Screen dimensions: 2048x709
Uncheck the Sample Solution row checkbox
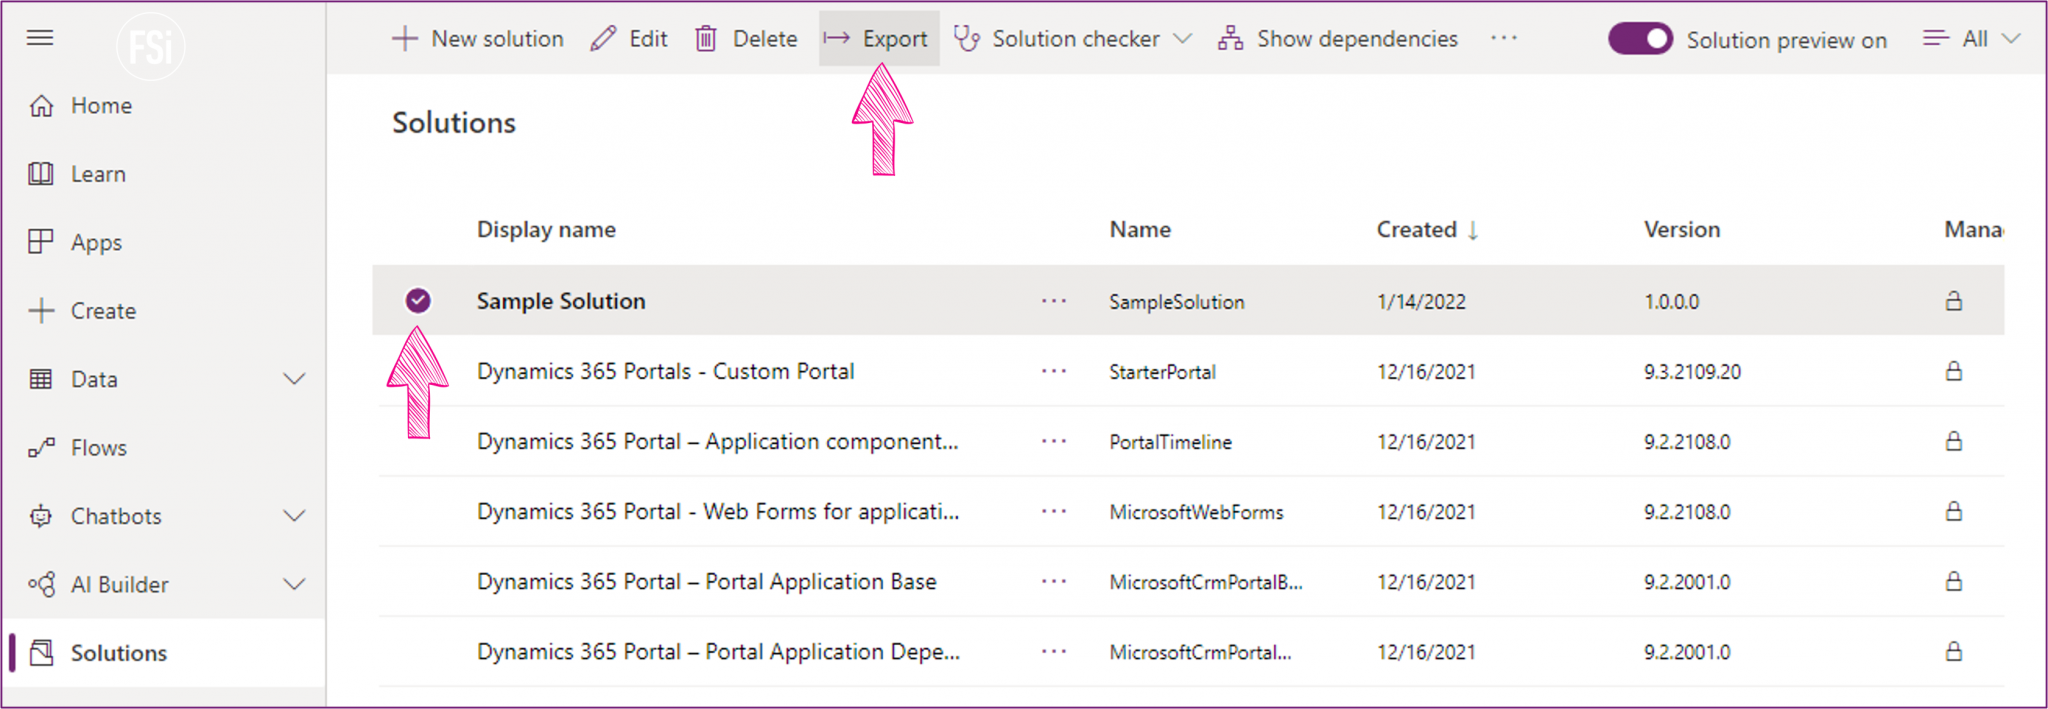418,300
